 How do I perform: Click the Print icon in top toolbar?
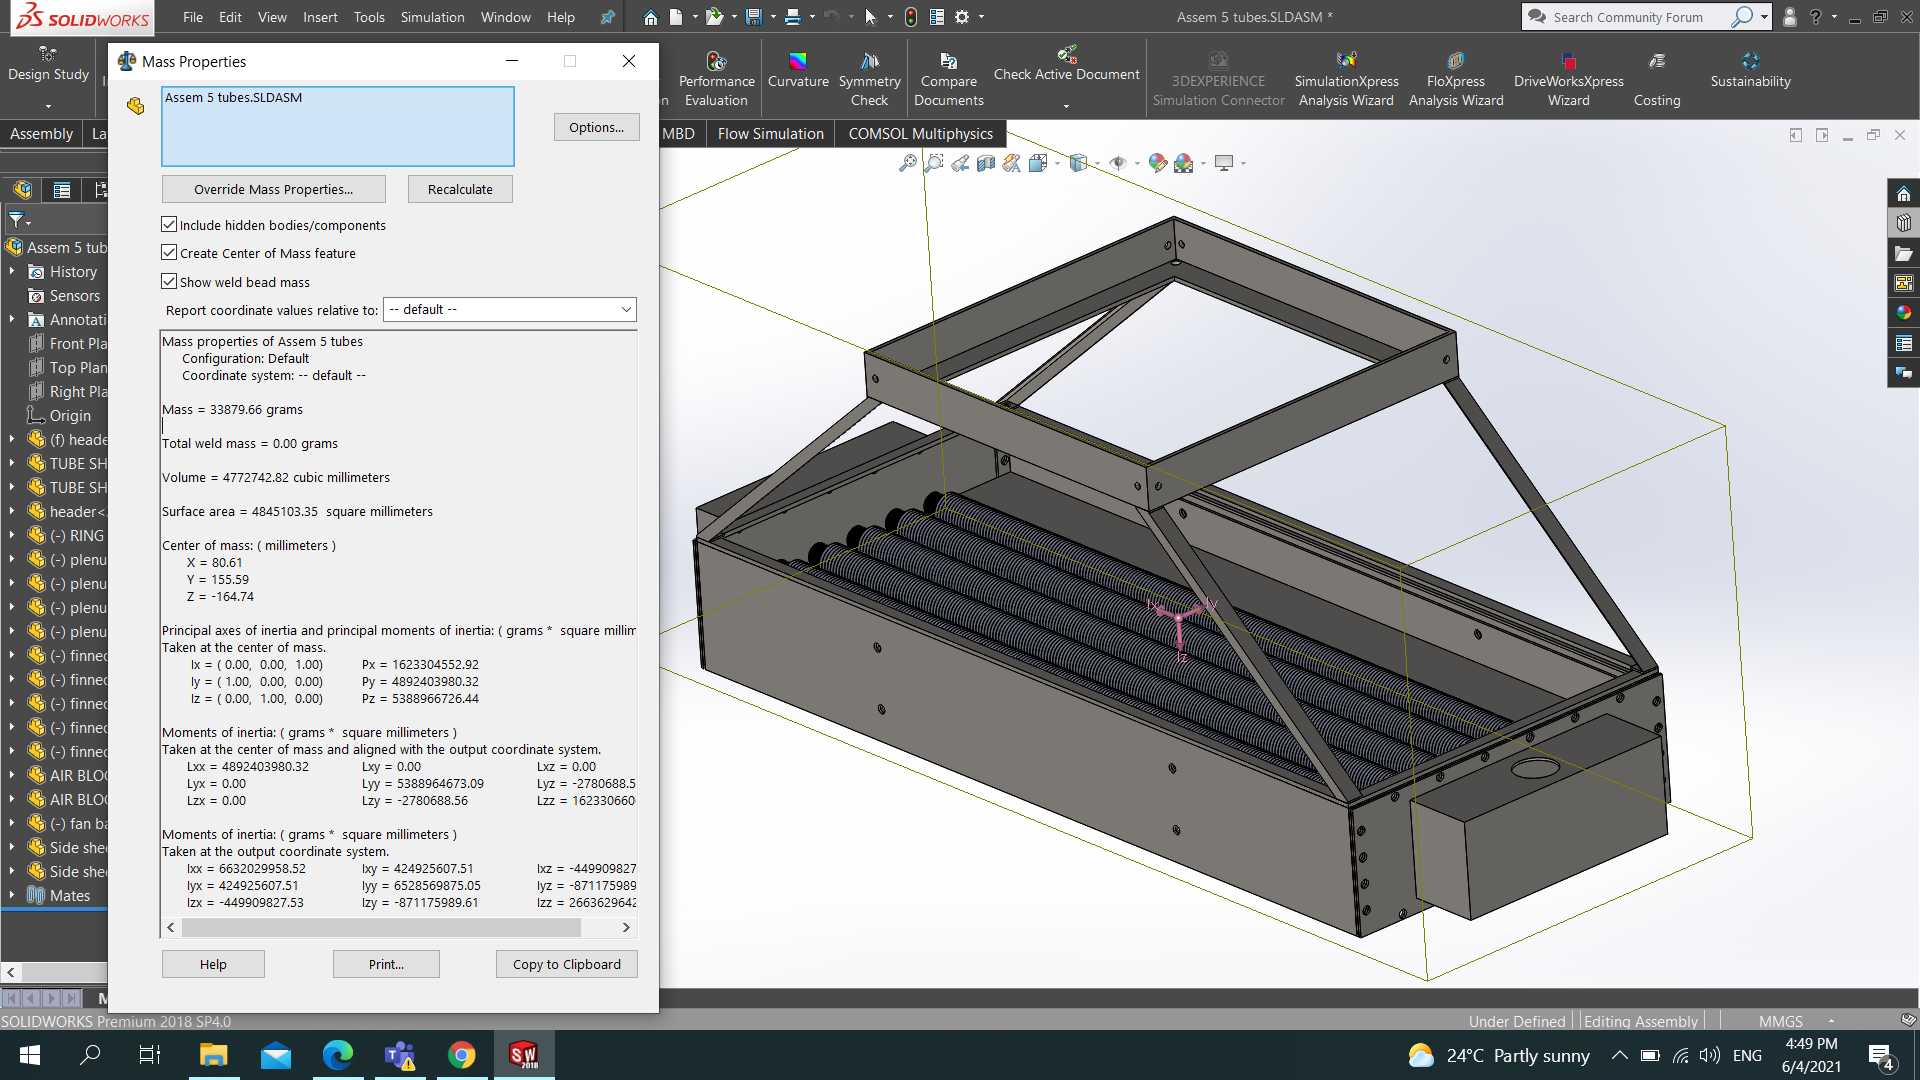792,17
